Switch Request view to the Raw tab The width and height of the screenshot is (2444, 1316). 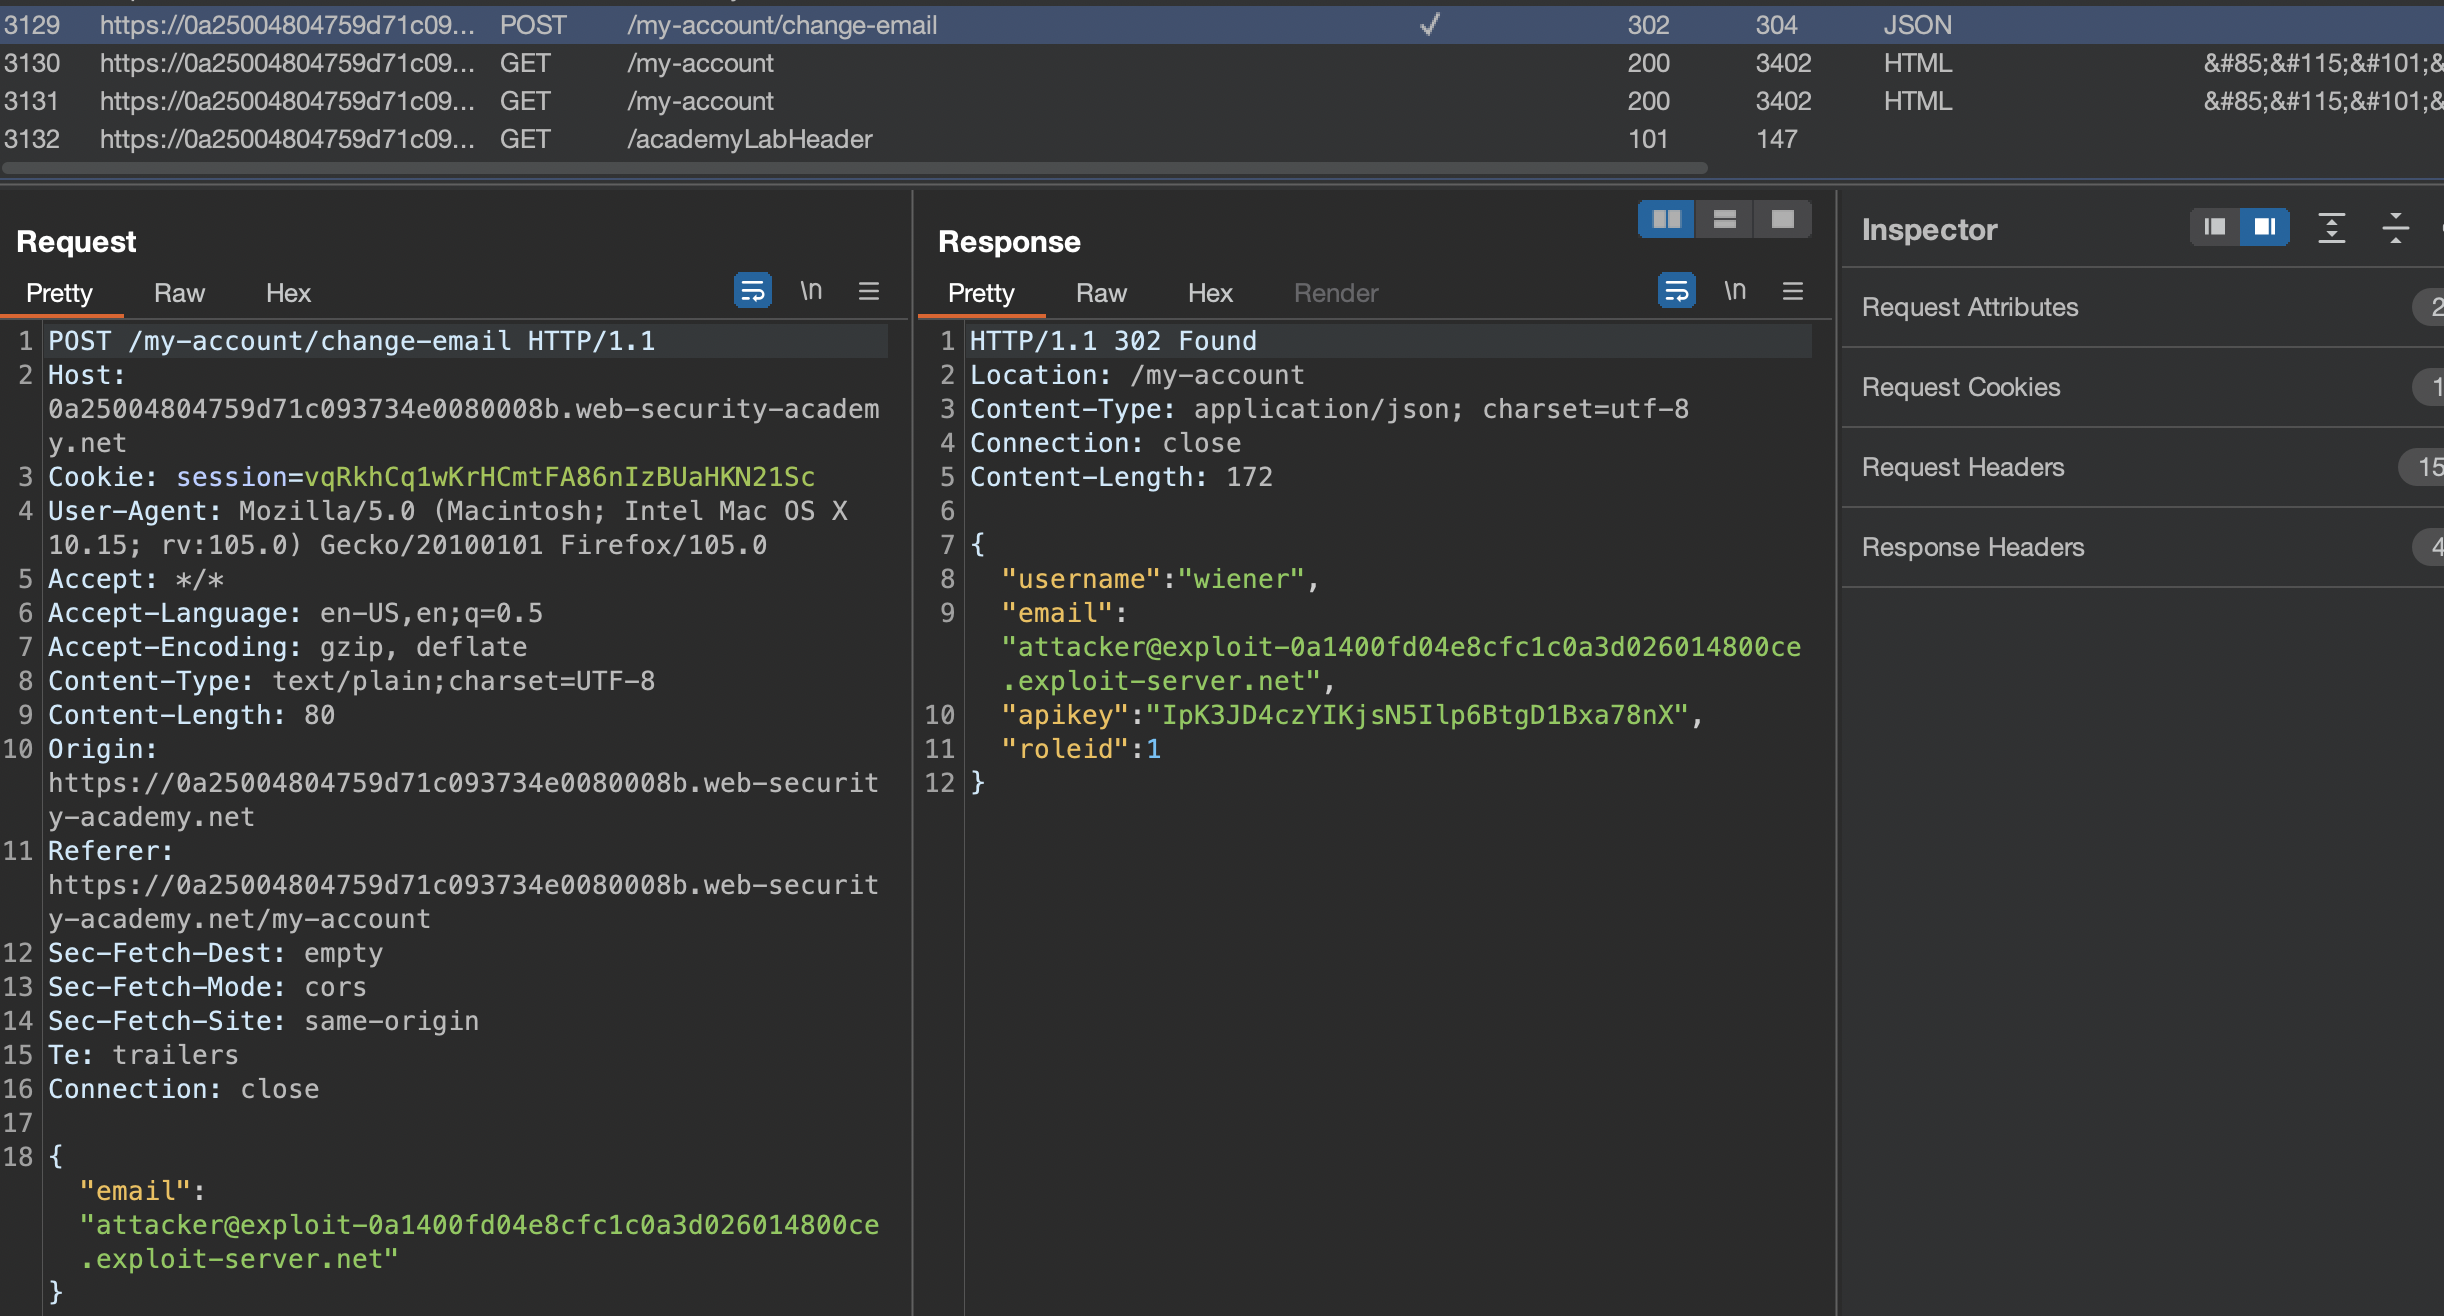(x=179, y=293)
